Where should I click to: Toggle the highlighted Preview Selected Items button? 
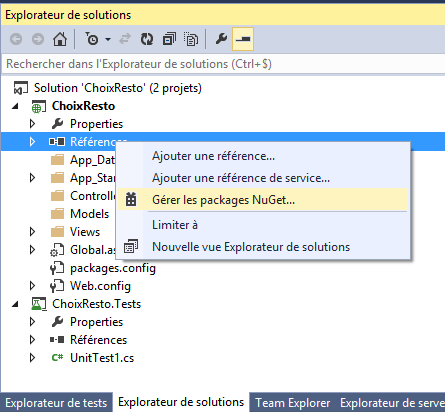click(243, 39)
